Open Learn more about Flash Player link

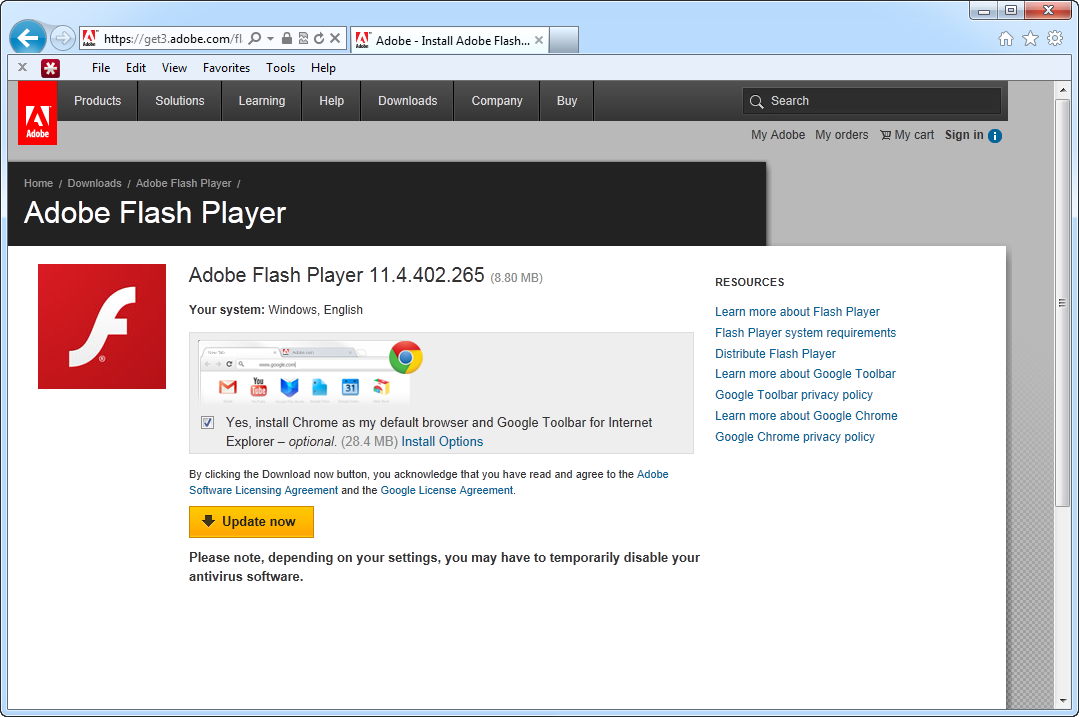tap(797, 312)
